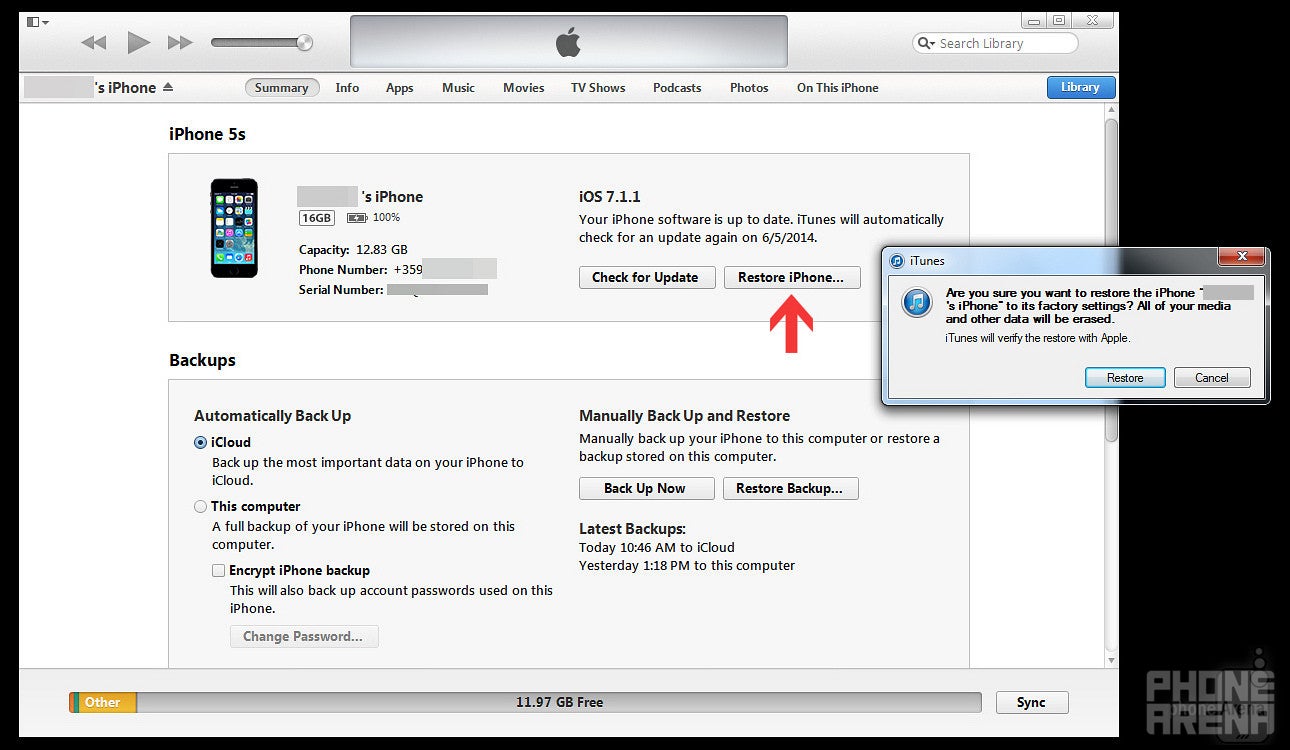Click the battery 100% indicator icon

[x=356, y=217]
